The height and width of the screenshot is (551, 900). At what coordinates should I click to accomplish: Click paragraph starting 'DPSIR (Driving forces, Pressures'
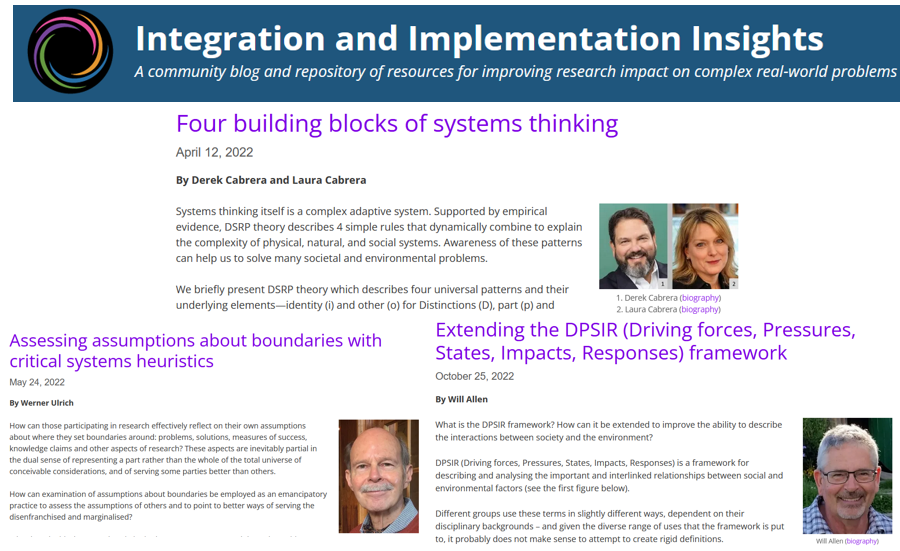[609, 475]
